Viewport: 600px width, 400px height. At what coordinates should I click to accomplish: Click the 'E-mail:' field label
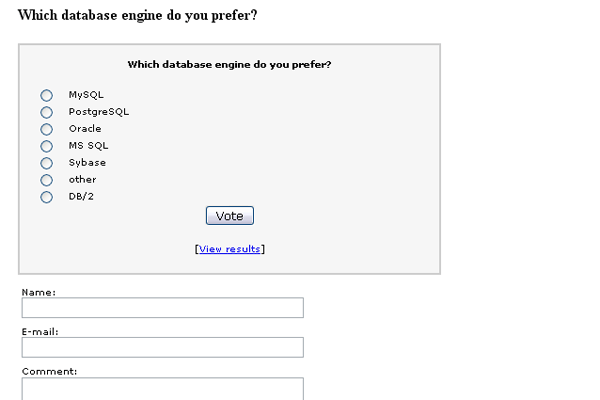click(x=41, y=331)
